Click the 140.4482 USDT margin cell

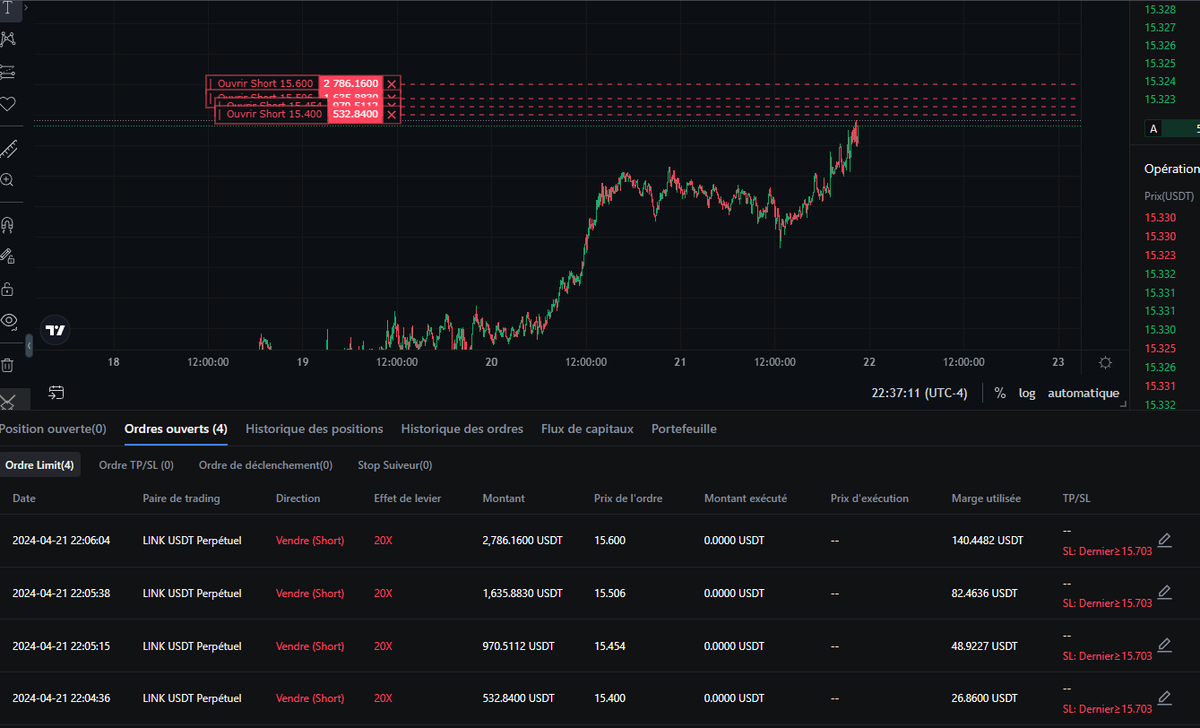point(988,540)
